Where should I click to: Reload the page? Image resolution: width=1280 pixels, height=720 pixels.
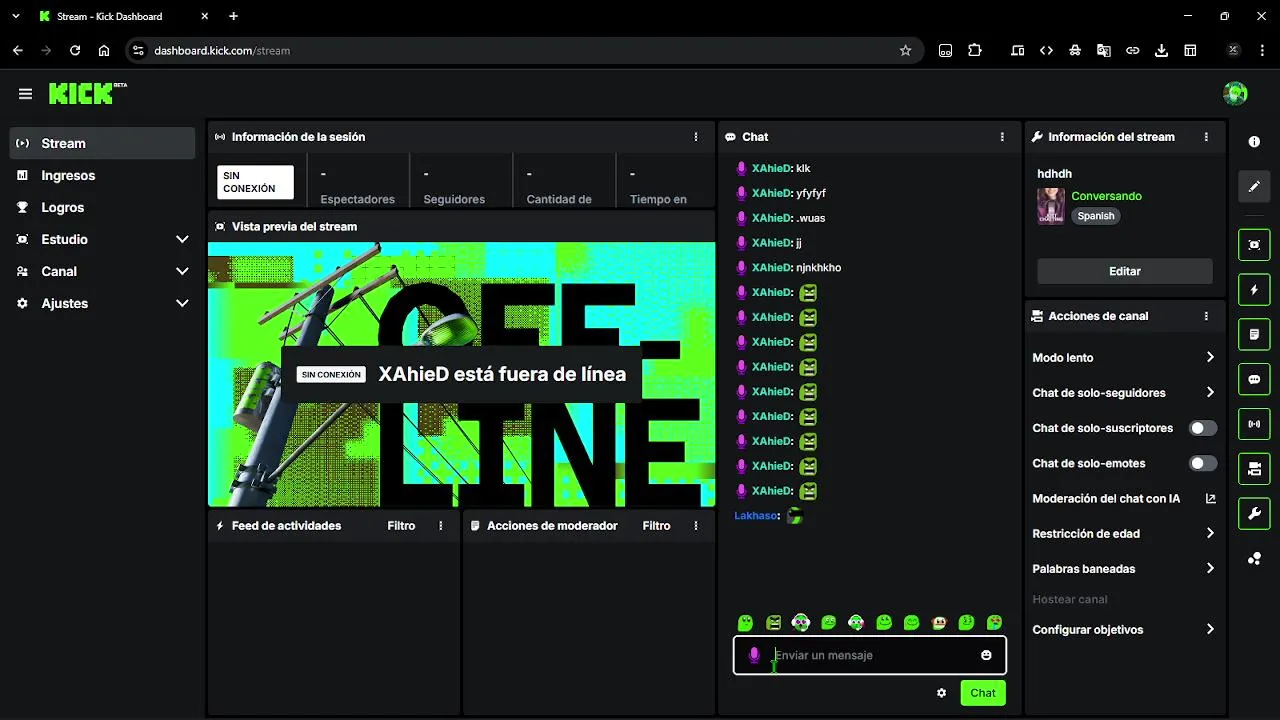click(75, 50)
